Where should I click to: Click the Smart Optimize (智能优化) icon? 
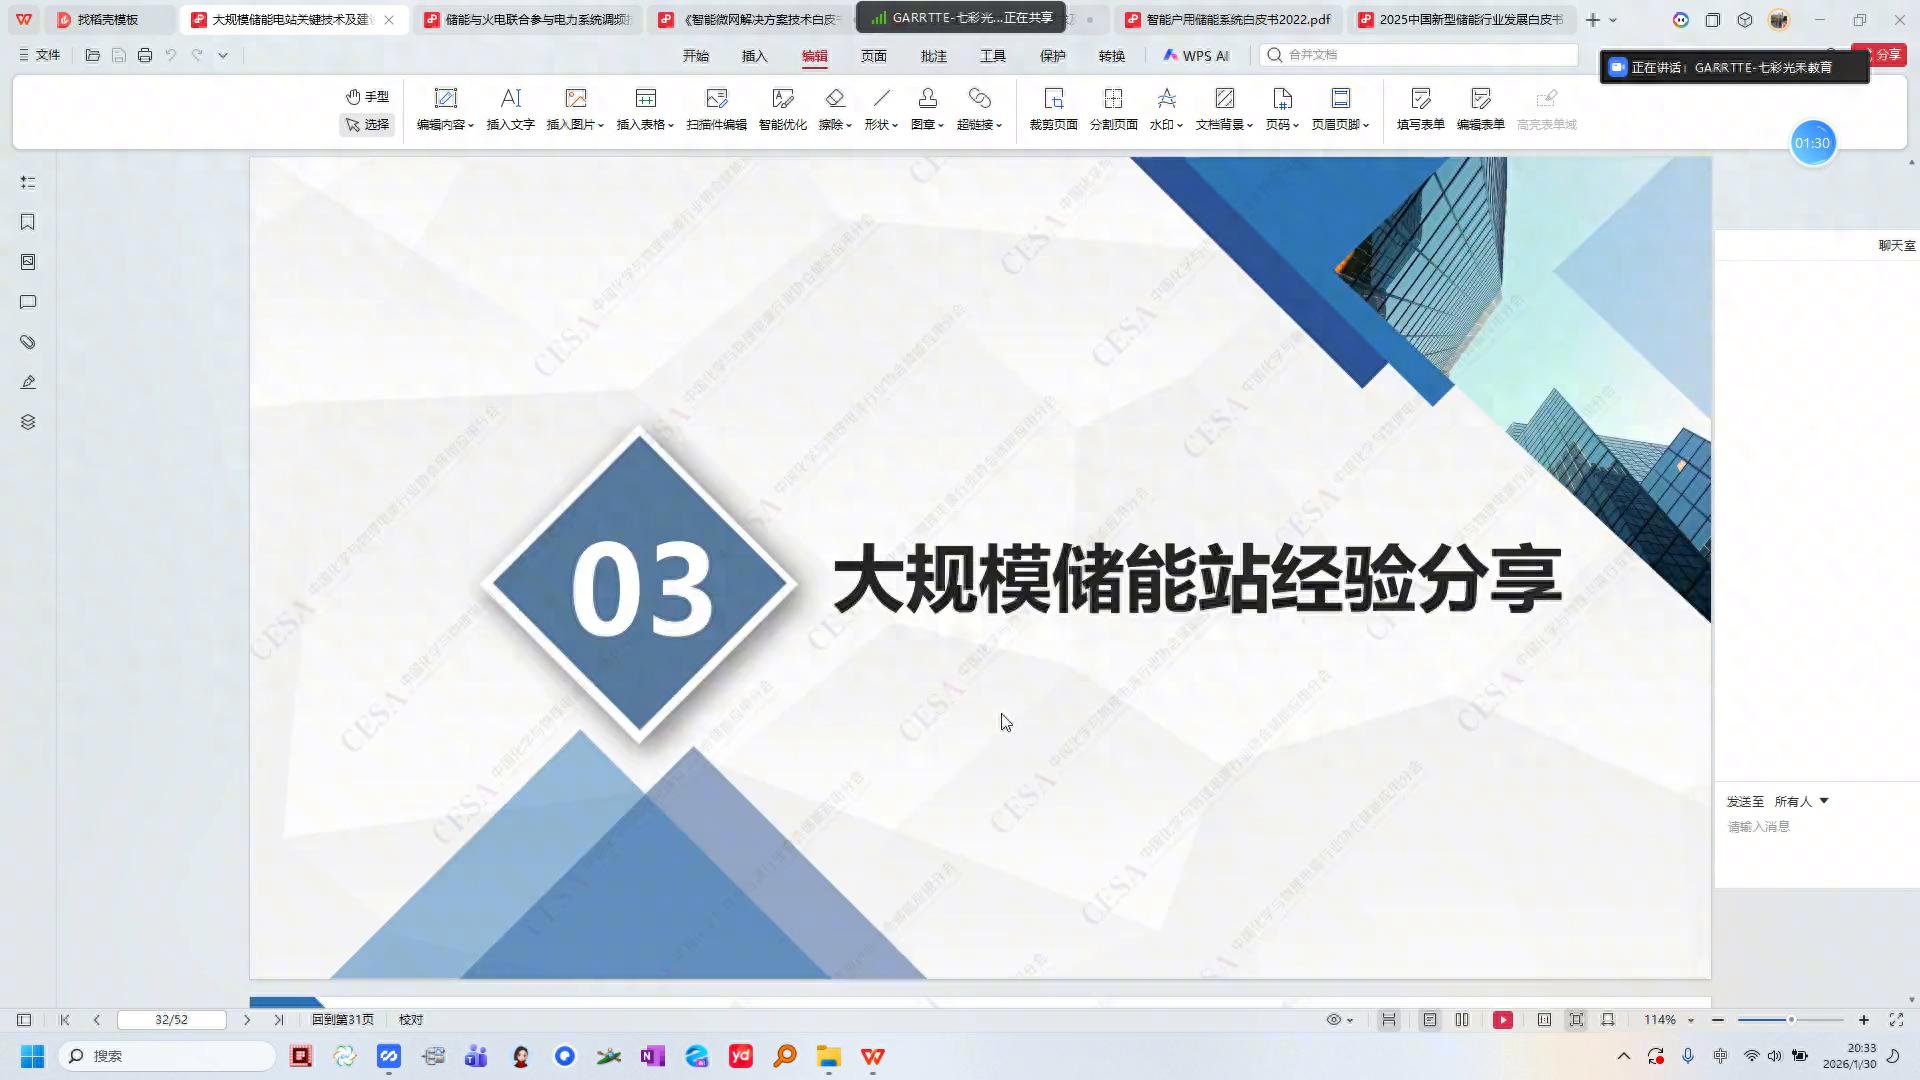pos(782,99)
